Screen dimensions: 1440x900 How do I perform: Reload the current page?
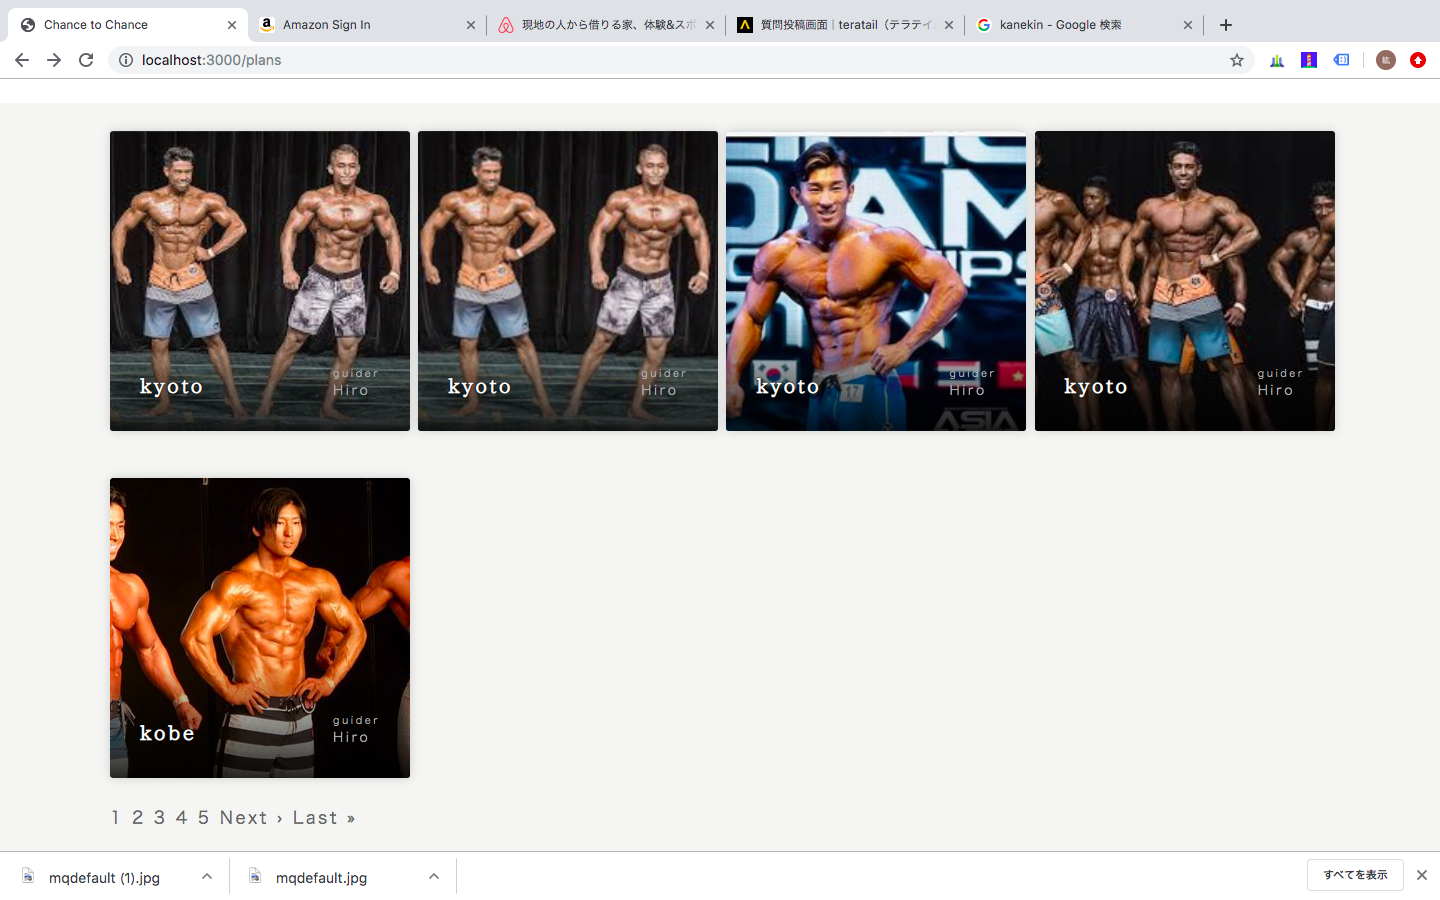[x=86, y=60]
